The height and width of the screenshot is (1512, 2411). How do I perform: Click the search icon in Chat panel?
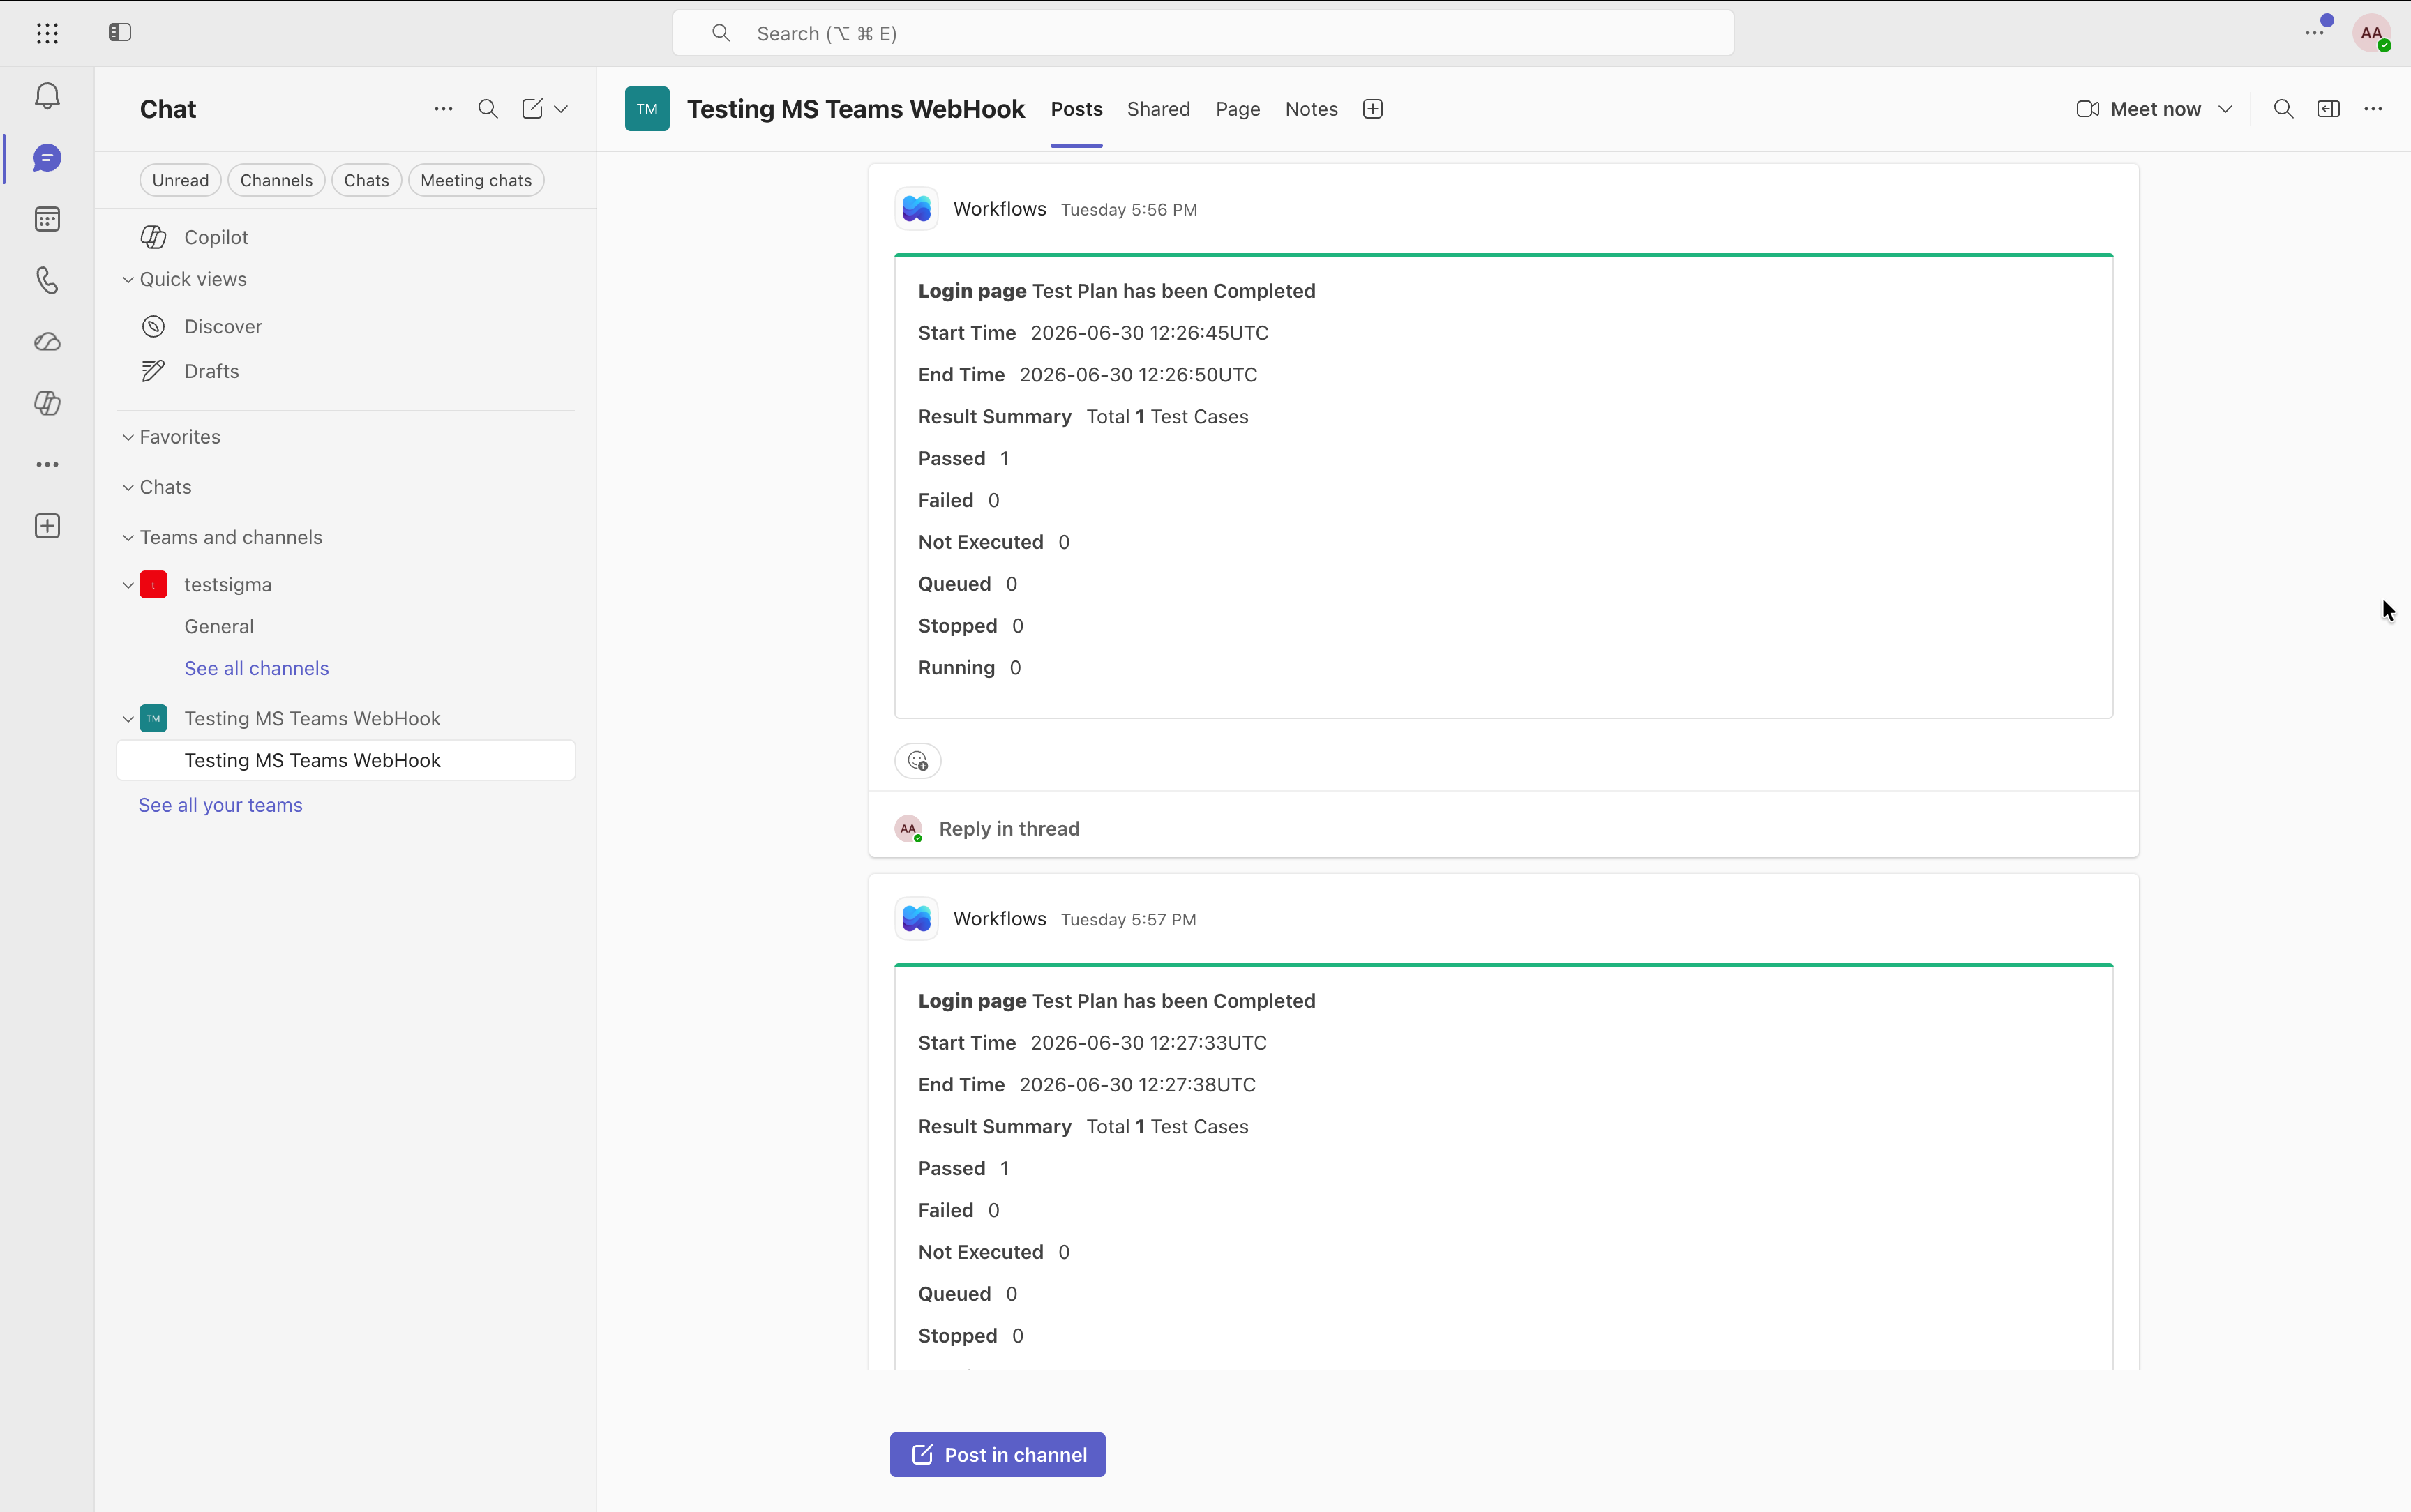tap(488, 109)
